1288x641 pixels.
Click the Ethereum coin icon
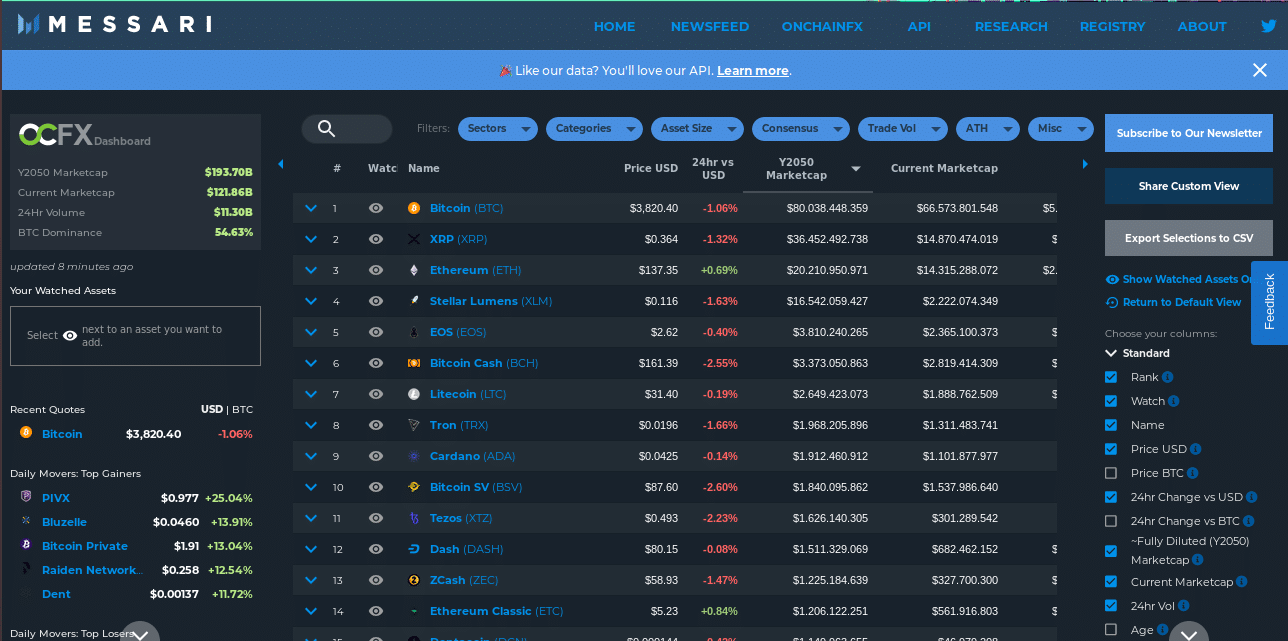414,270
